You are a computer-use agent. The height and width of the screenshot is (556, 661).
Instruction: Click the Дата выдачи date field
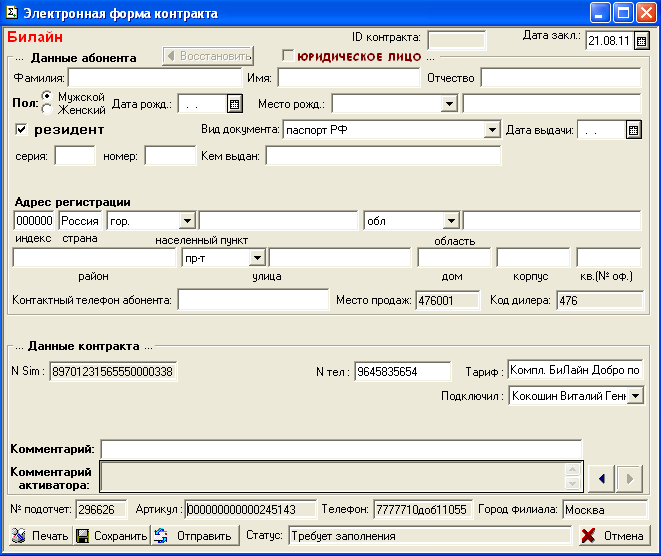pos(601,130)
